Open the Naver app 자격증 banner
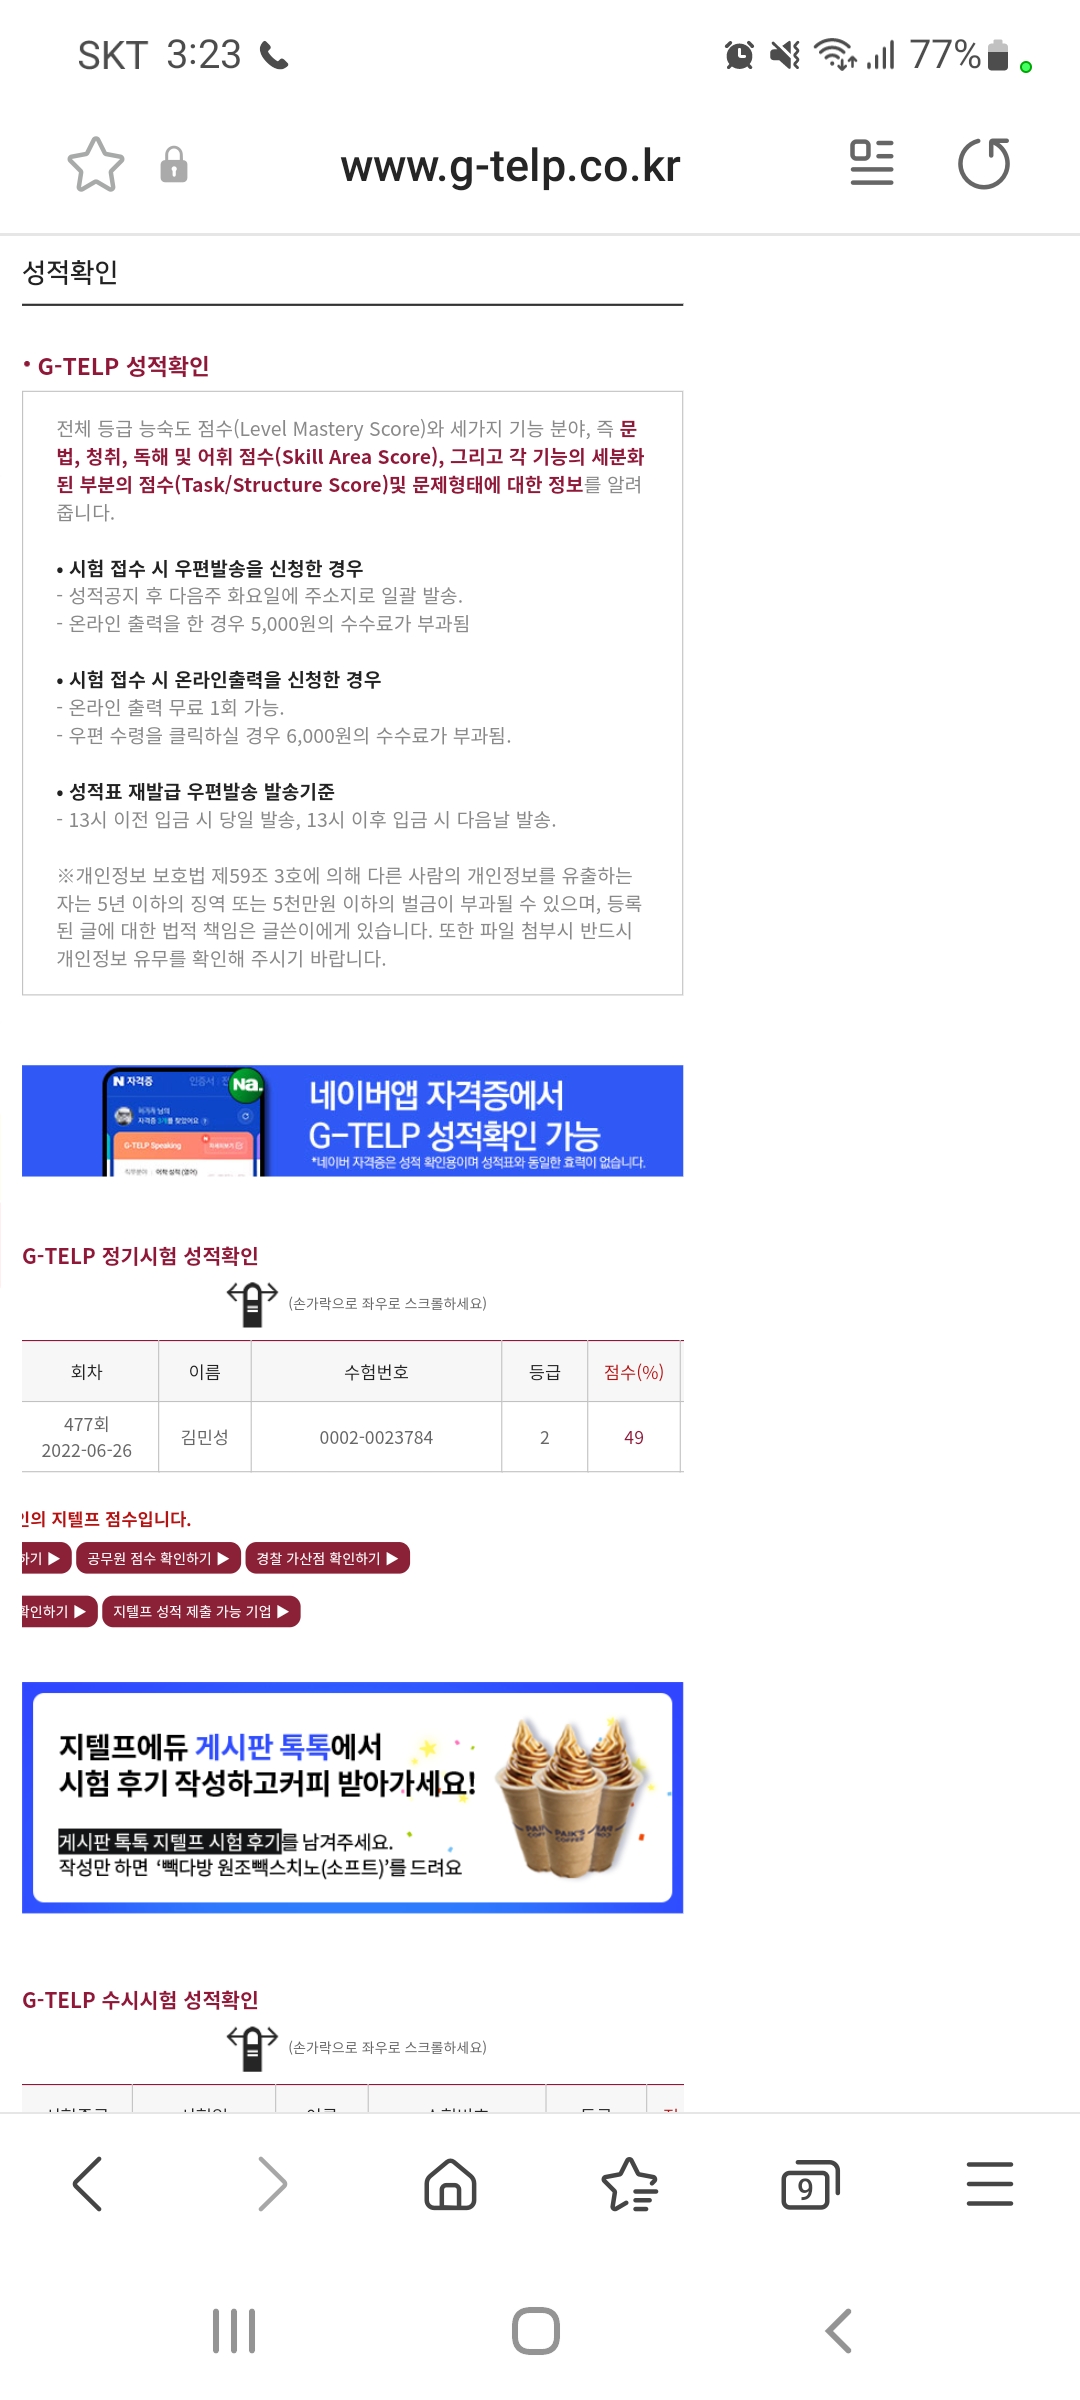Viewport: 1080px width, 2400px height. pos(352,1120)
